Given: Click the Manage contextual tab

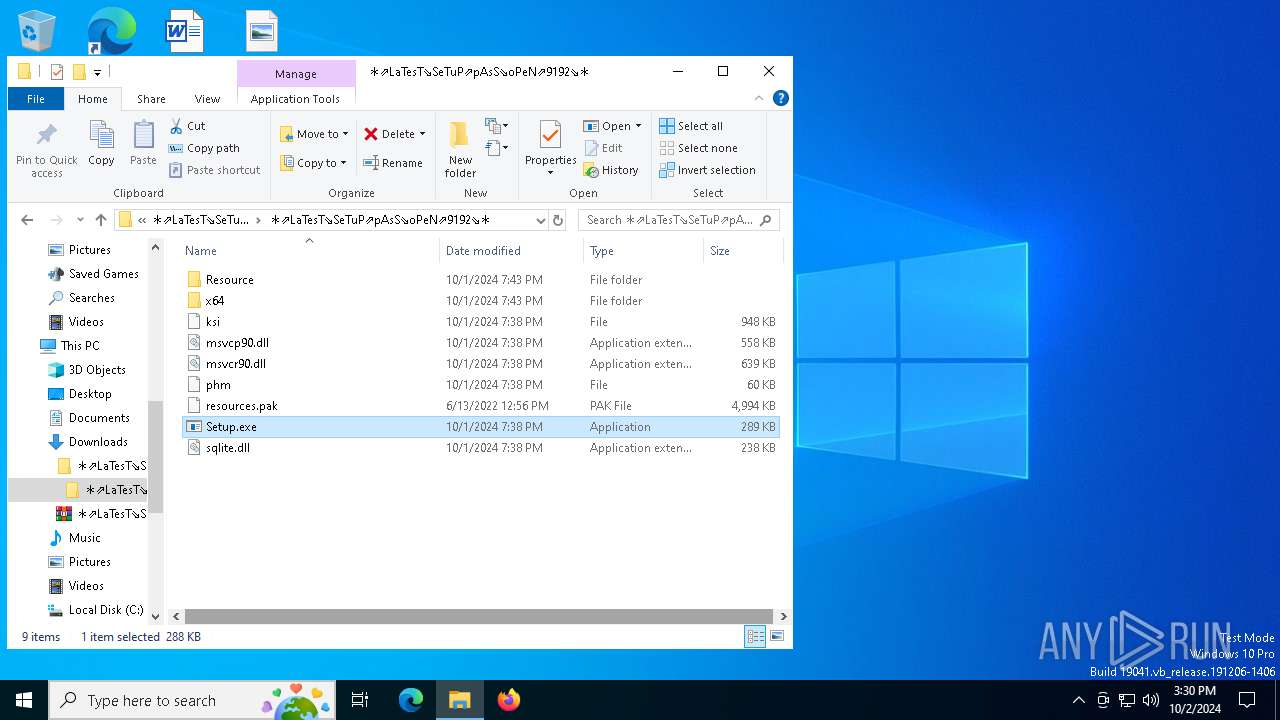Looking at the screenshot, I should coord(296,74).
